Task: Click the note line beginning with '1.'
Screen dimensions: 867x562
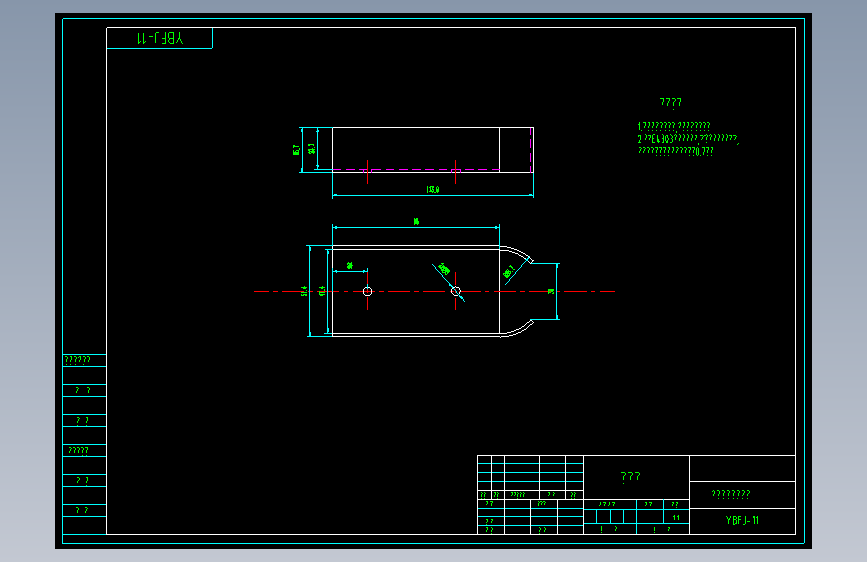Action: (673, 126)
